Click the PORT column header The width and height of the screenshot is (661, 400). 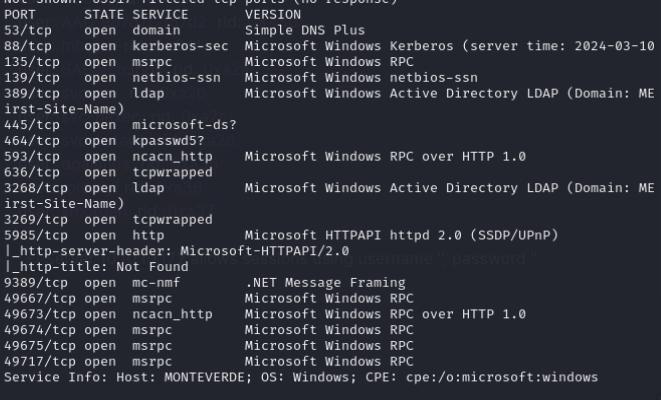pyautogui.click(x=20, y=15)
